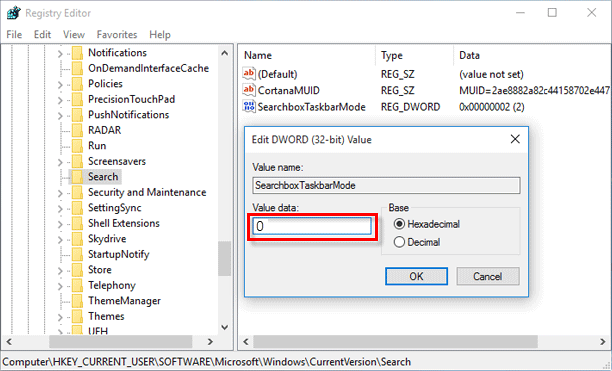Click the CortanaMUID string value icon
Screen dimensions: 612x371
[249, 90]
